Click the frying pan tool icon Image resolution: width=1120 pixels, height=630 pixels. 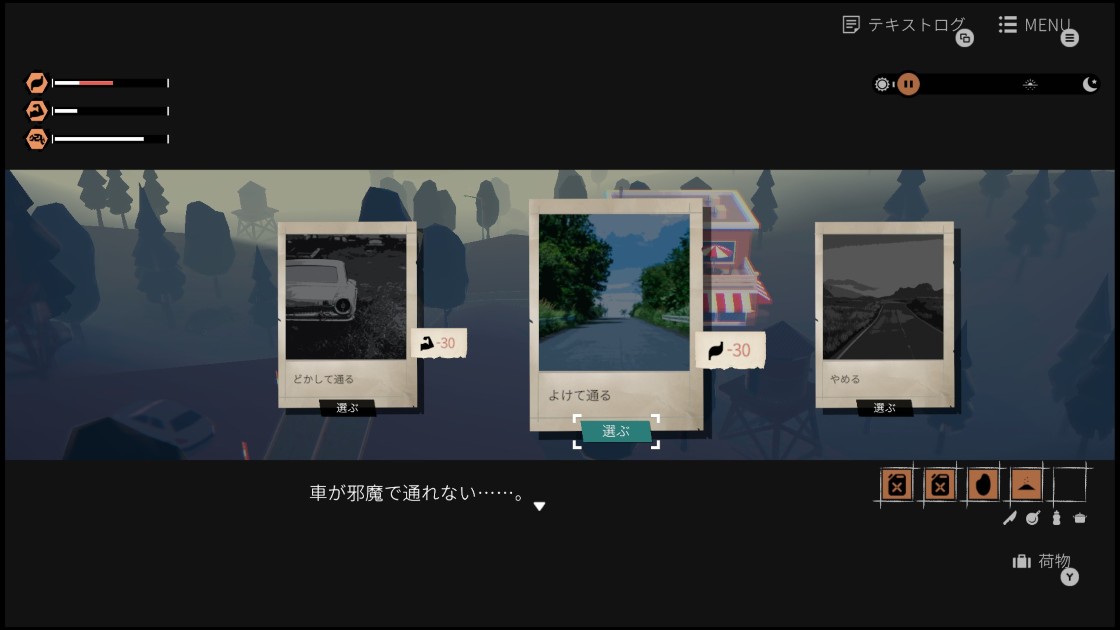(1033, 519)
